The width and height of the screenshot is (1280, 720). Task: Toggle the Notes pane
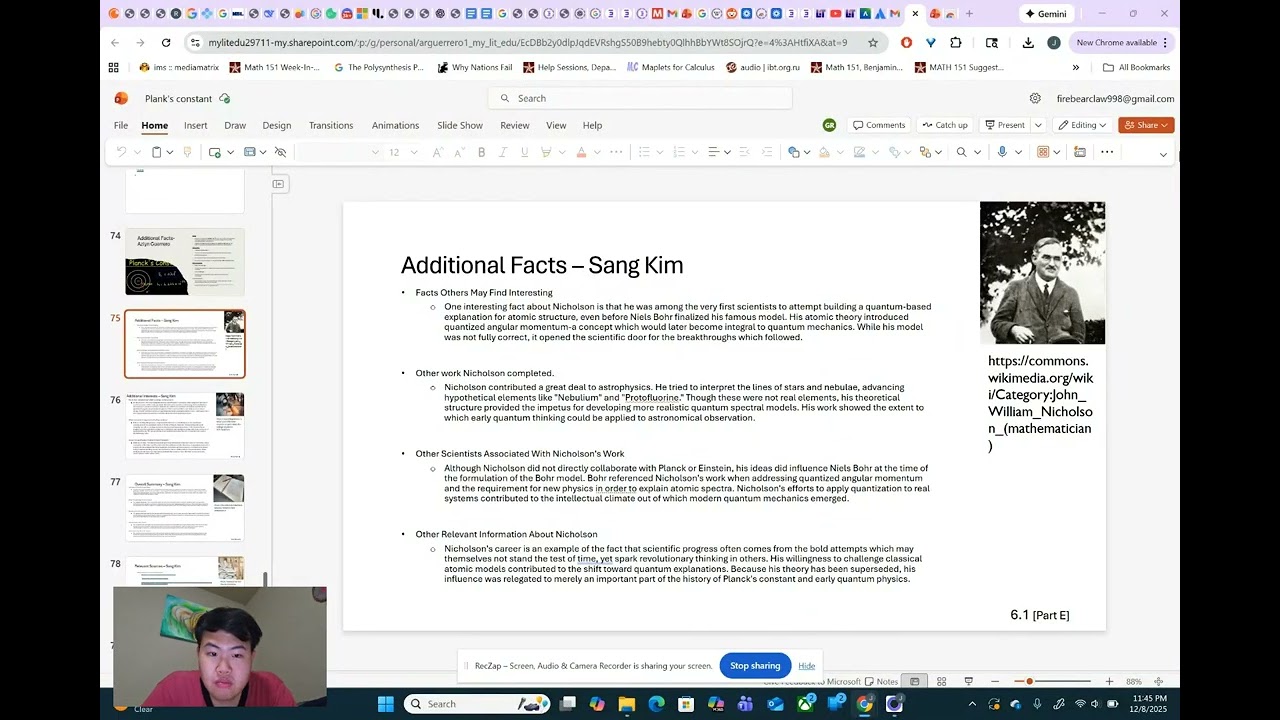tap(881, 681)
